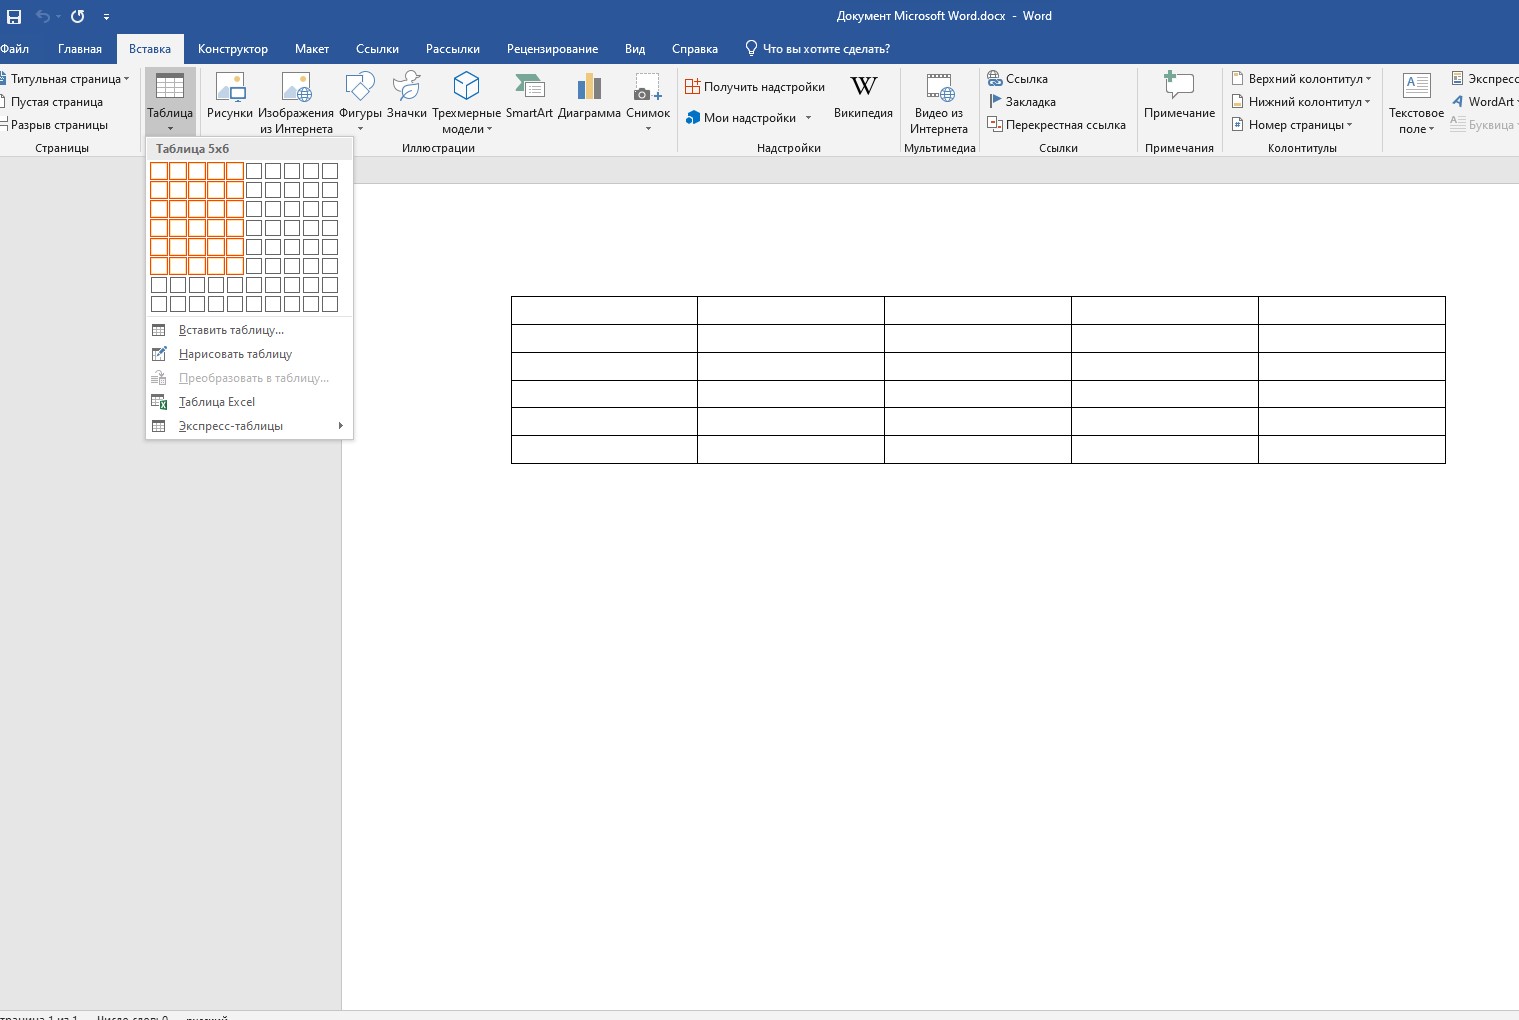Screen dimensions: 1519x1020
Task: Click Видео из Интернета icon
Action: pyautogui.click(x=939, y=86)
